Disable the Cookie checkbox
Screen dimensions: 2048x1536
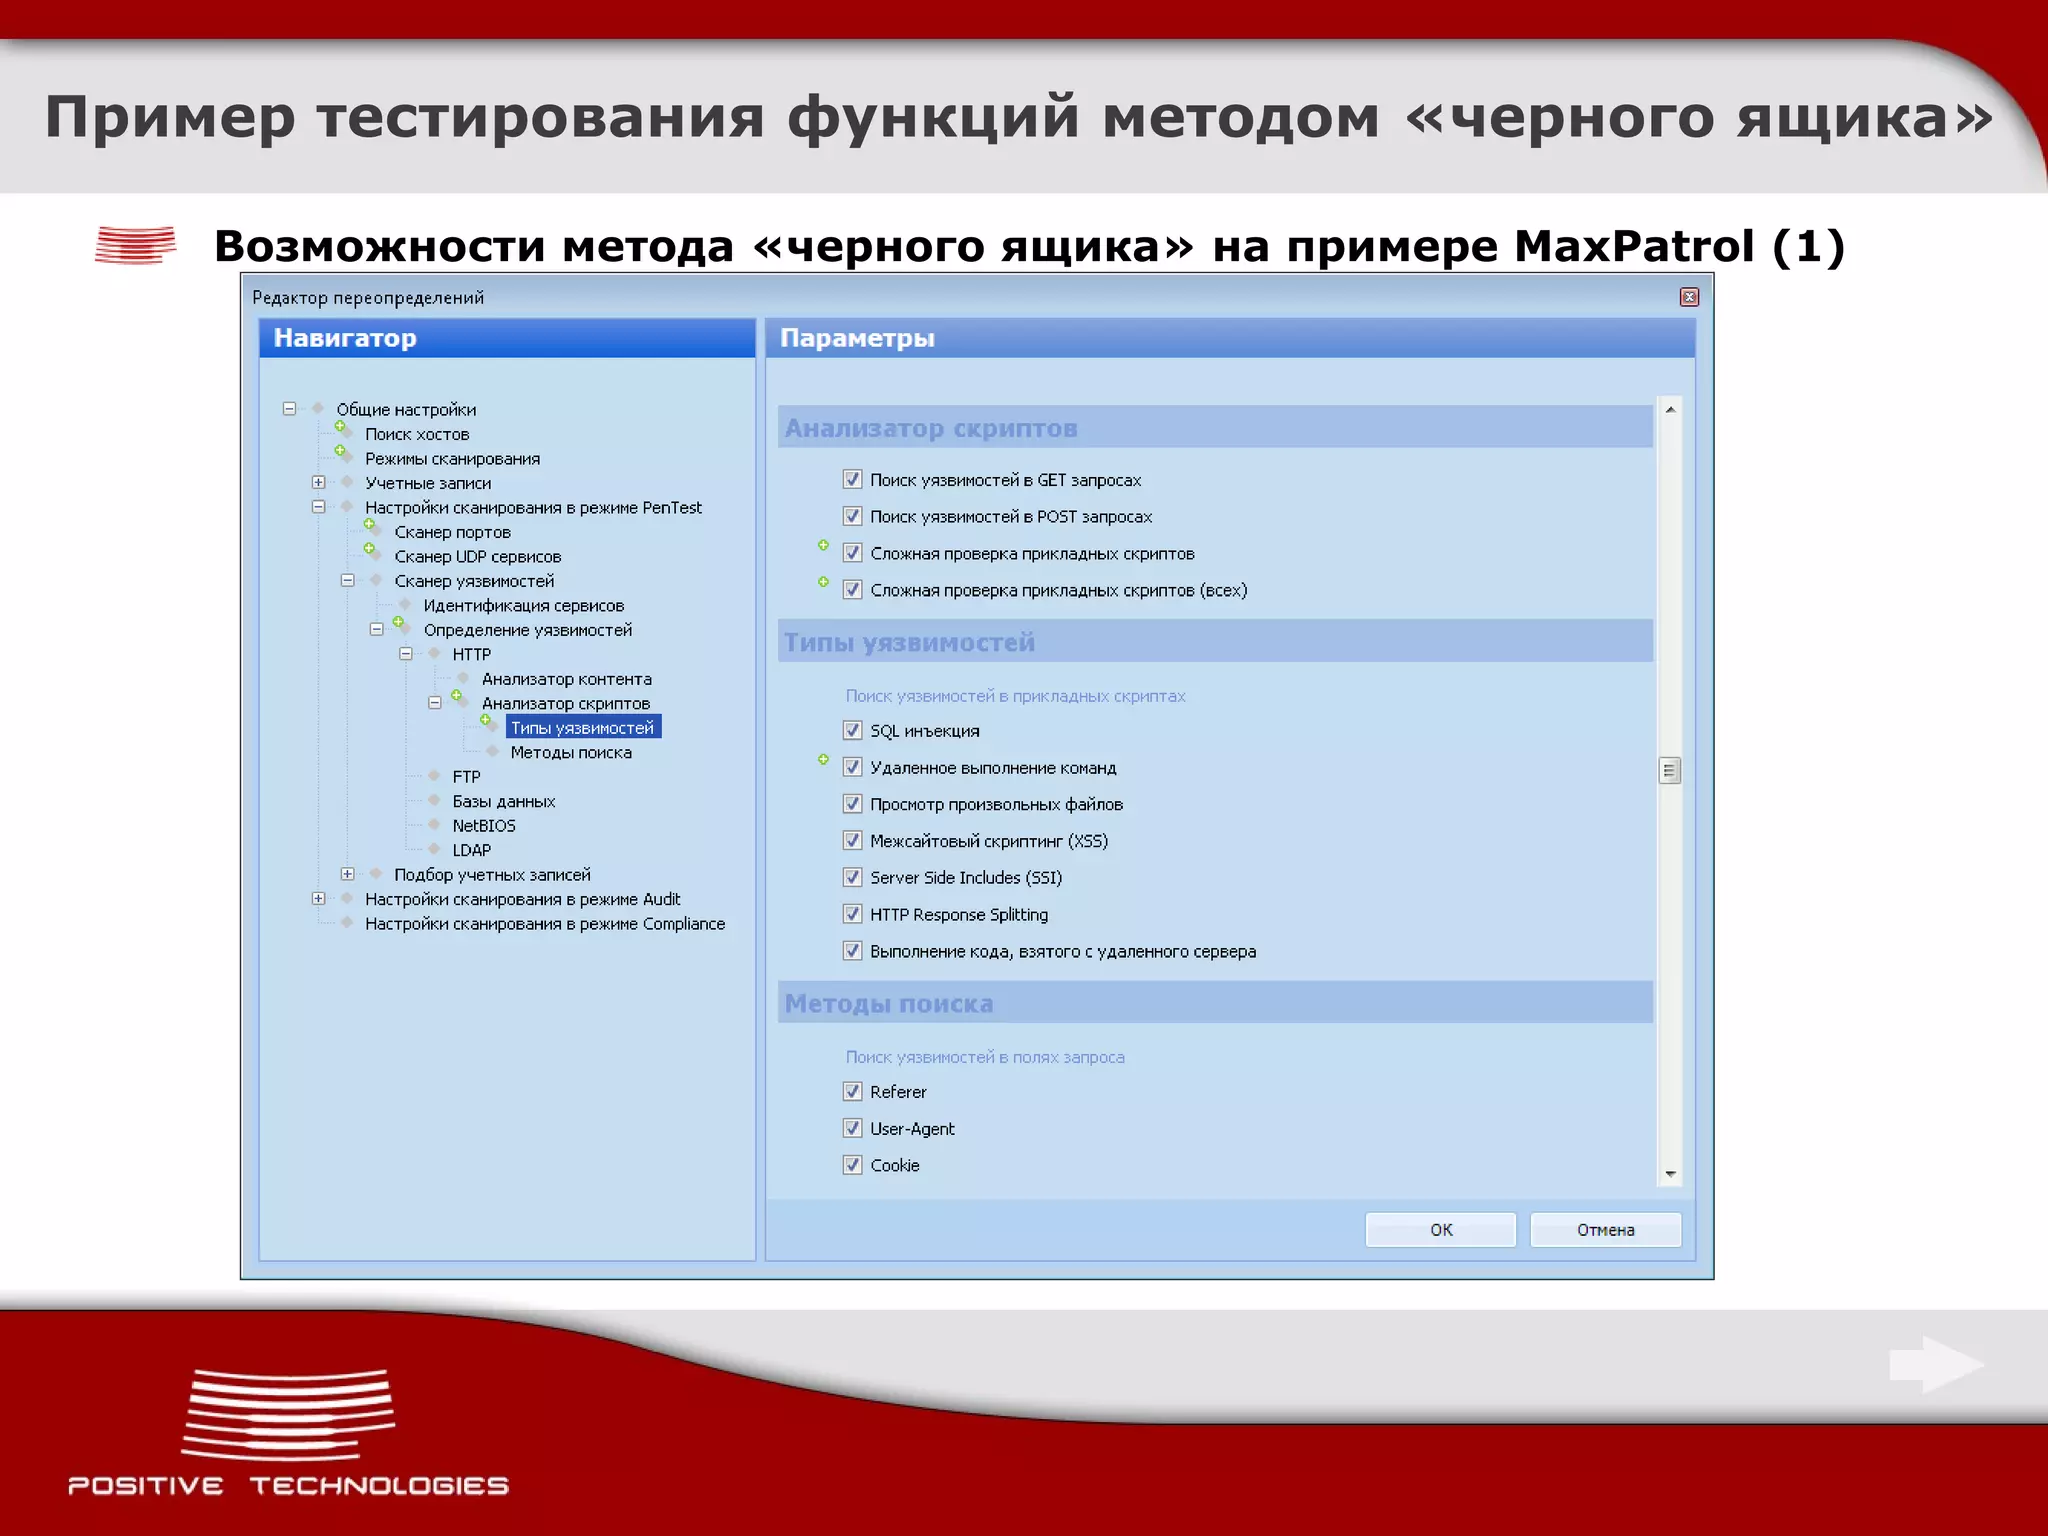point(852,1165)
